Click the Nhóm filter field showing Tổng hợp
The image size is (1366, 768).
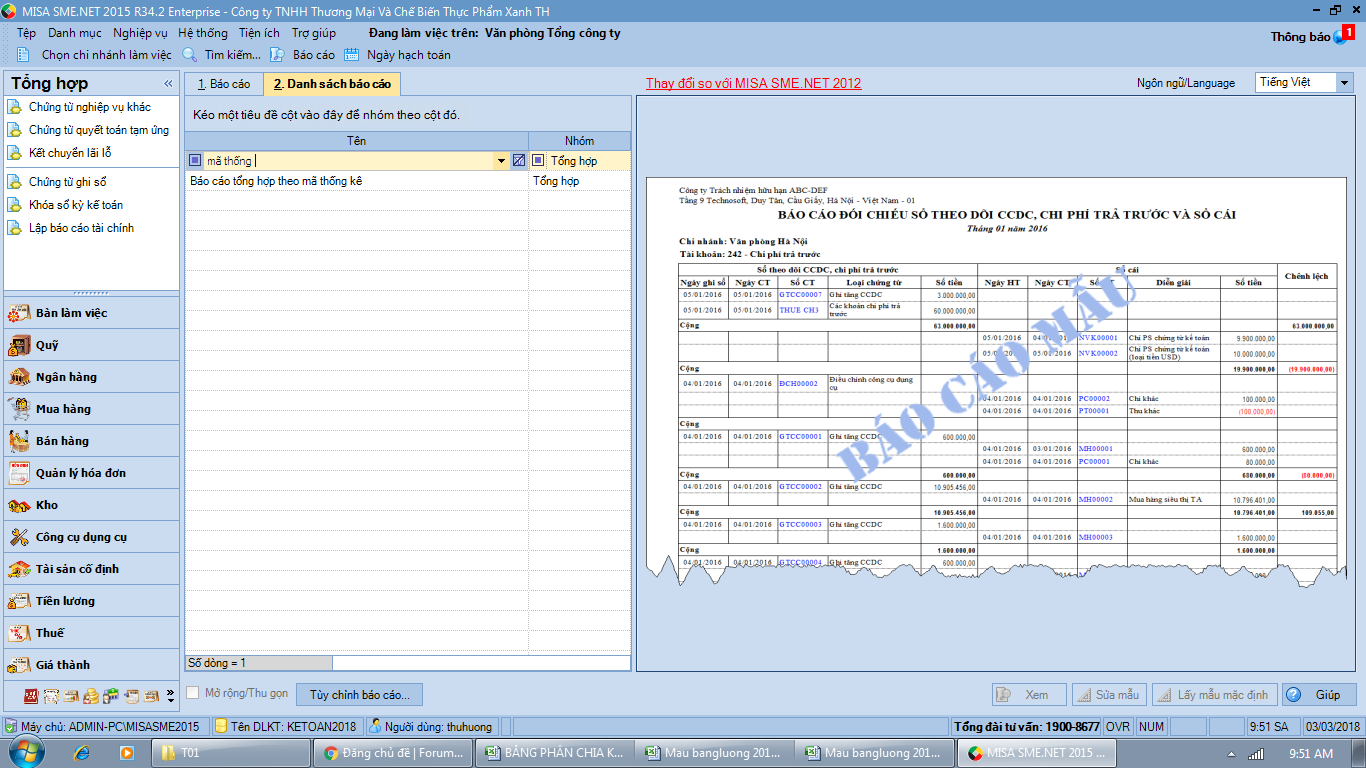pos(588,160)
